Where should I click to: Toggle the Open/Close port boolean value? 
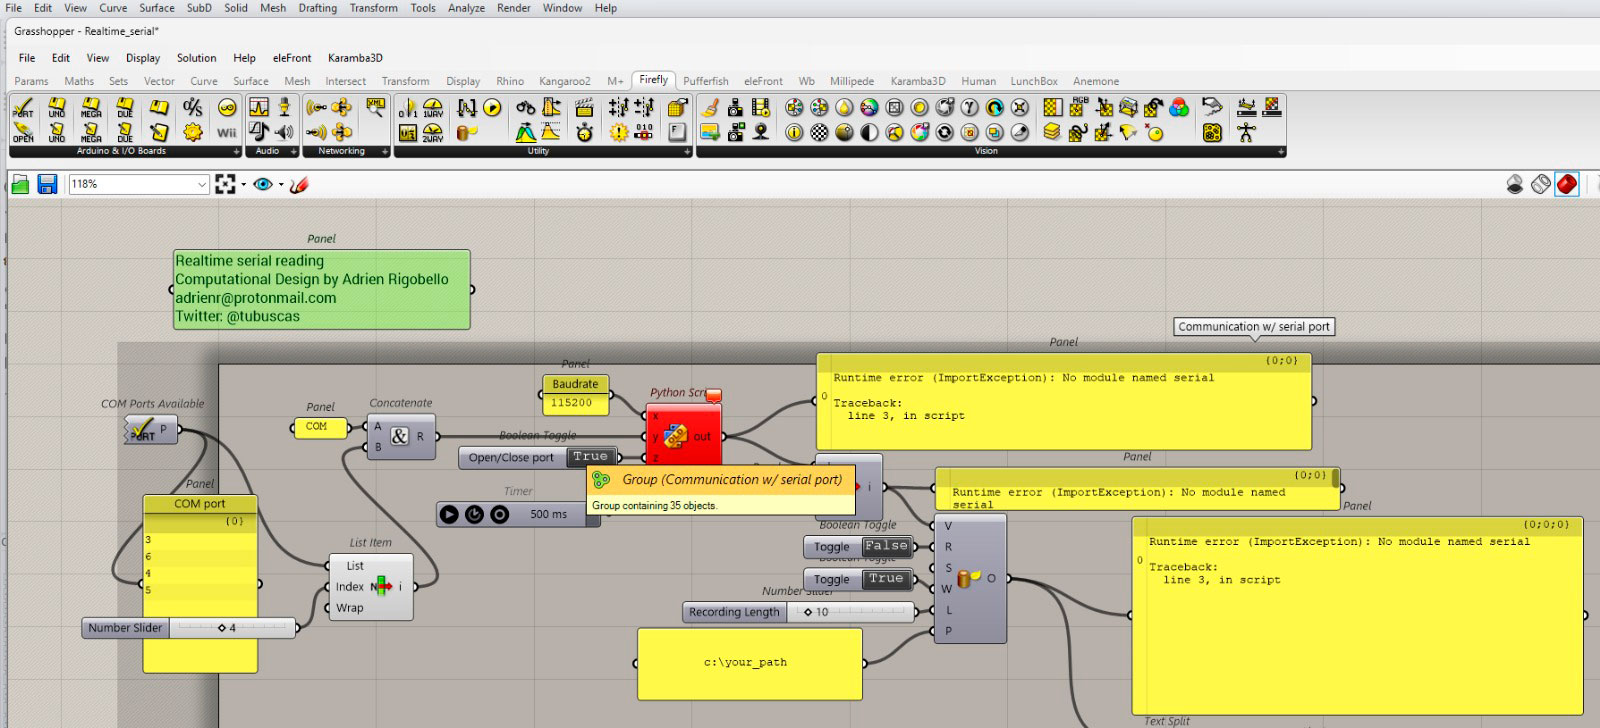590,457
